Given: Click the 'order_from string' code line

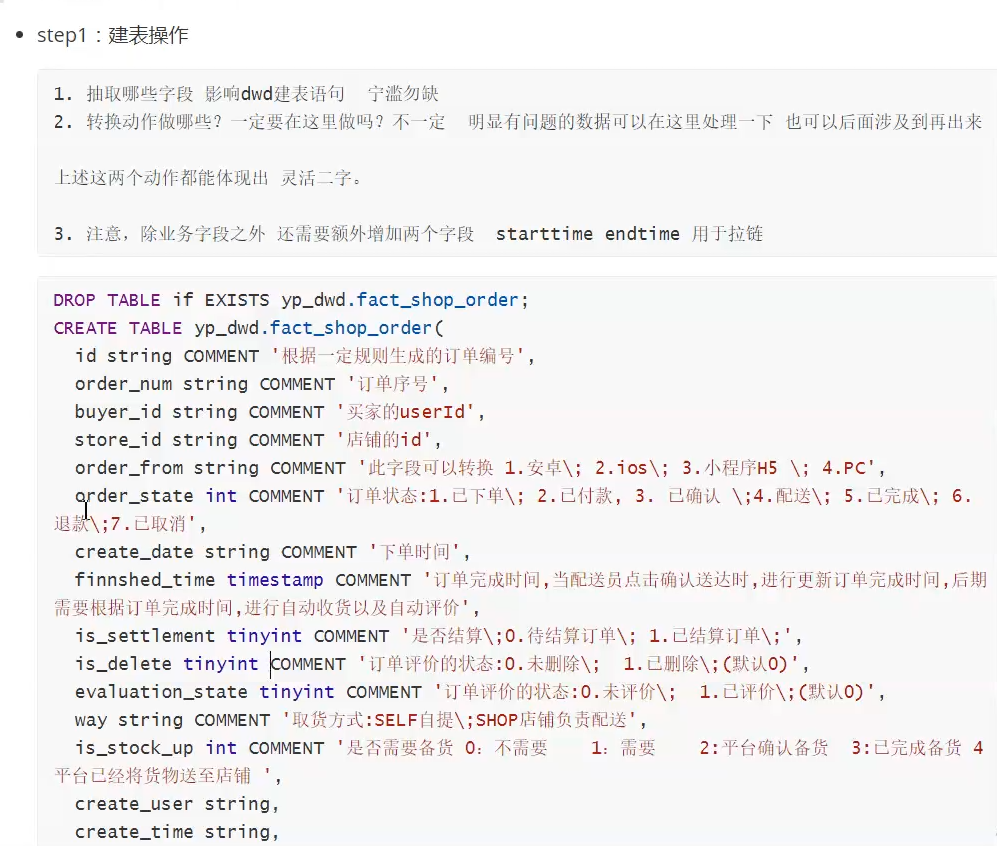Looking at the screenshot, I should [x=480, y=468].
